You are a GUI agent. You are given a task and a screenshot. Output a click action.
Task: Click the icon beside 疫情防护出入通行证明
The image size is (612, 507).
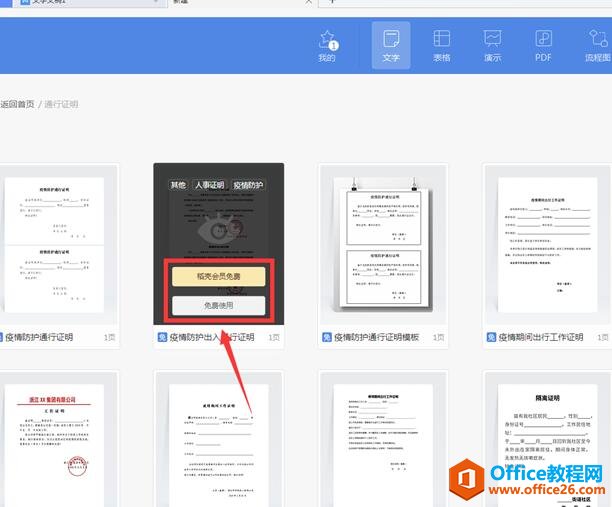point(162,337)
